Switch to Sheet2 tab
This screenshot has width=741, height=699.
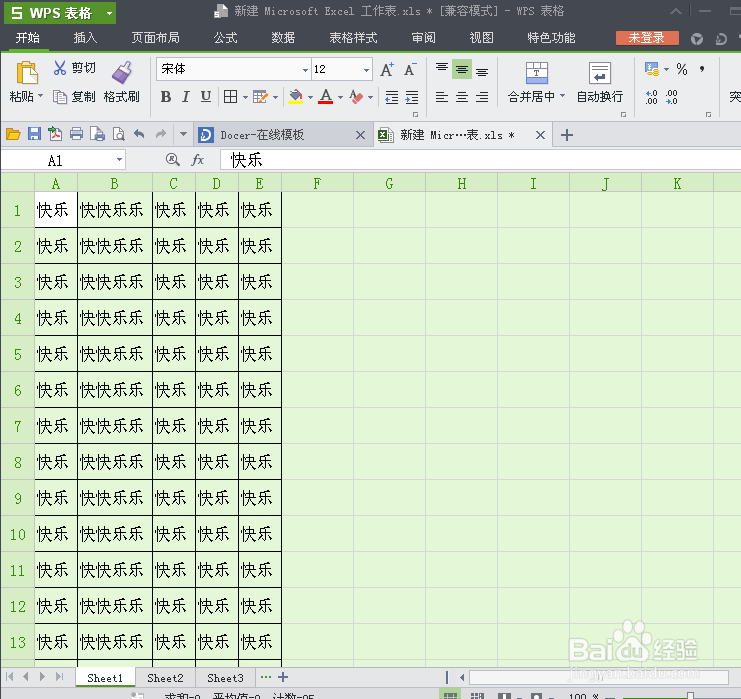[x=165, y=678]
